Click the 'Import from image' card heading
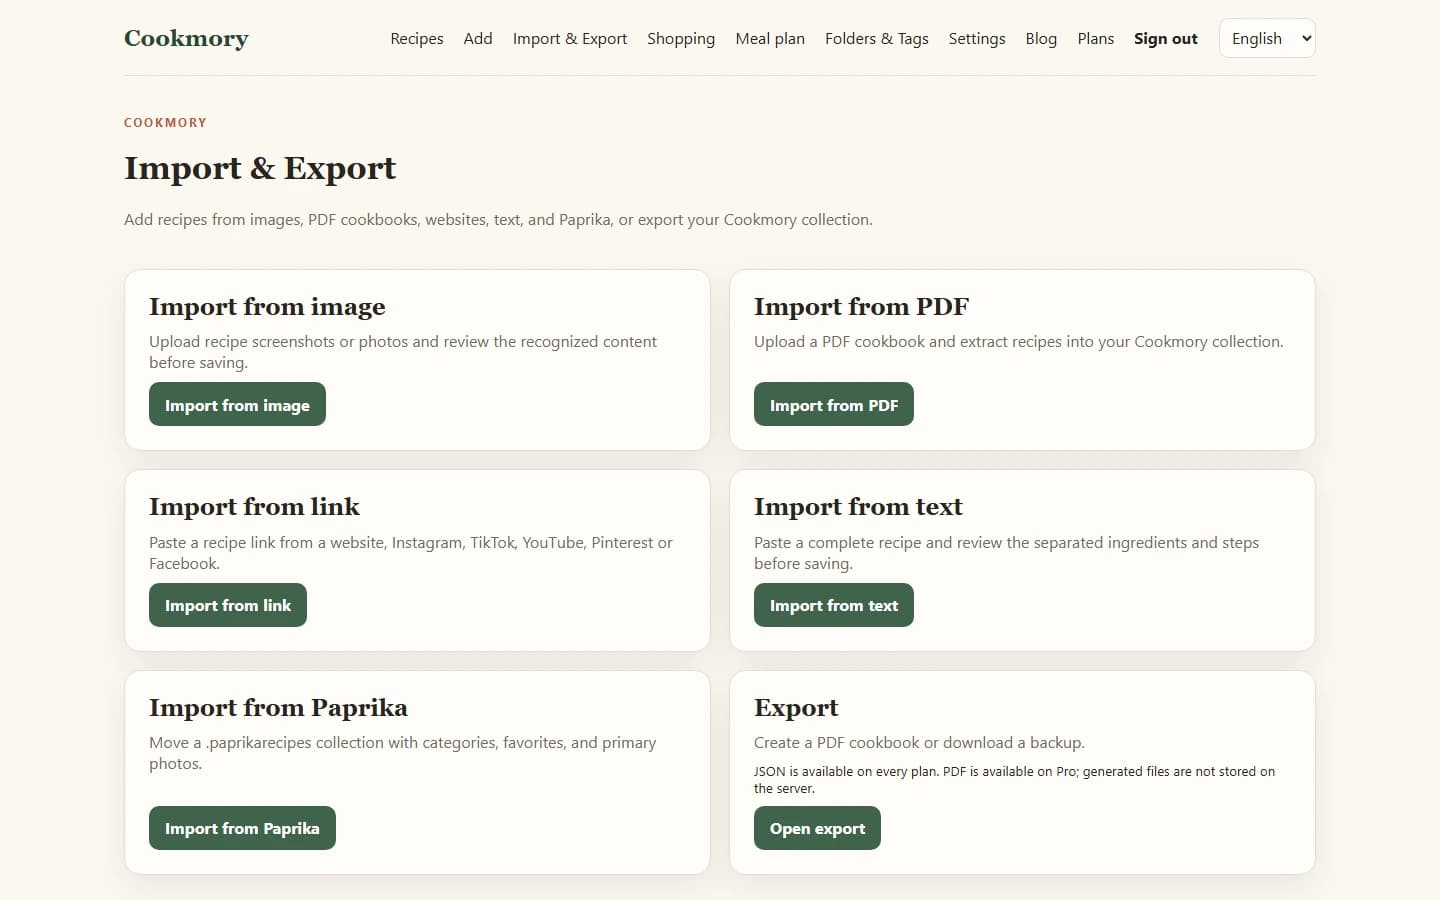The width and height of the screenshot is (1440, 900). click(267, 307)
